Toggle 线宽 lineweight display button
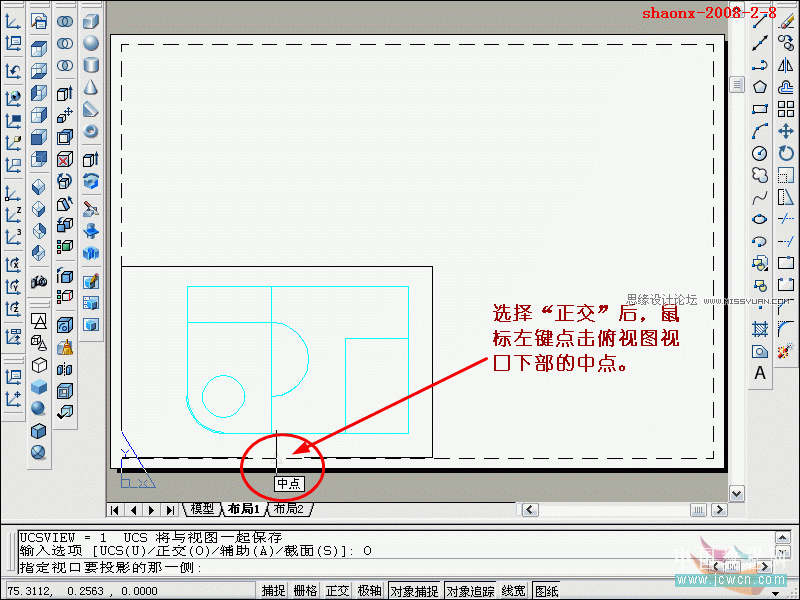This screenshot has height=600, width=800. click(x=514, y=591)
